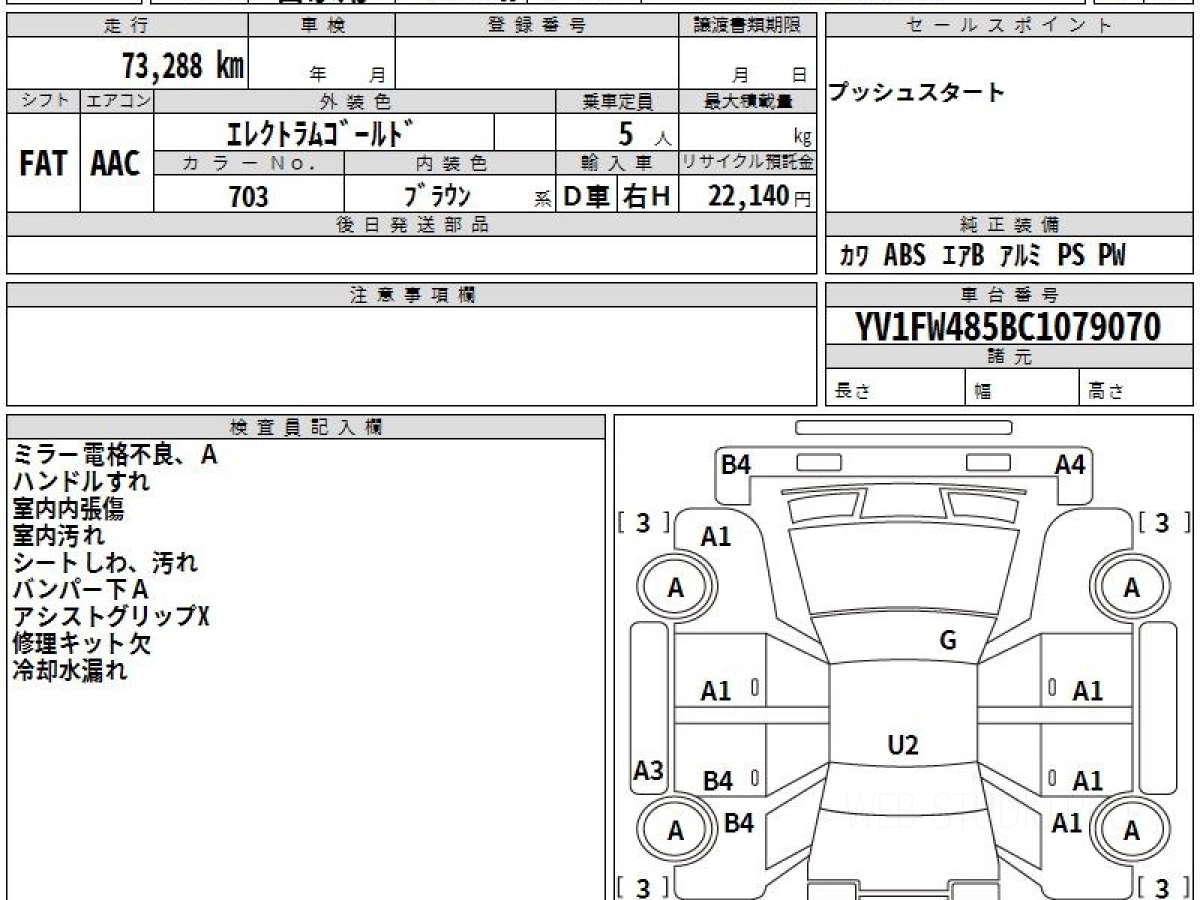1200x900 pixels.
Task: Click the プッシュスタート sales point text
Action: [x=916, y=93]
